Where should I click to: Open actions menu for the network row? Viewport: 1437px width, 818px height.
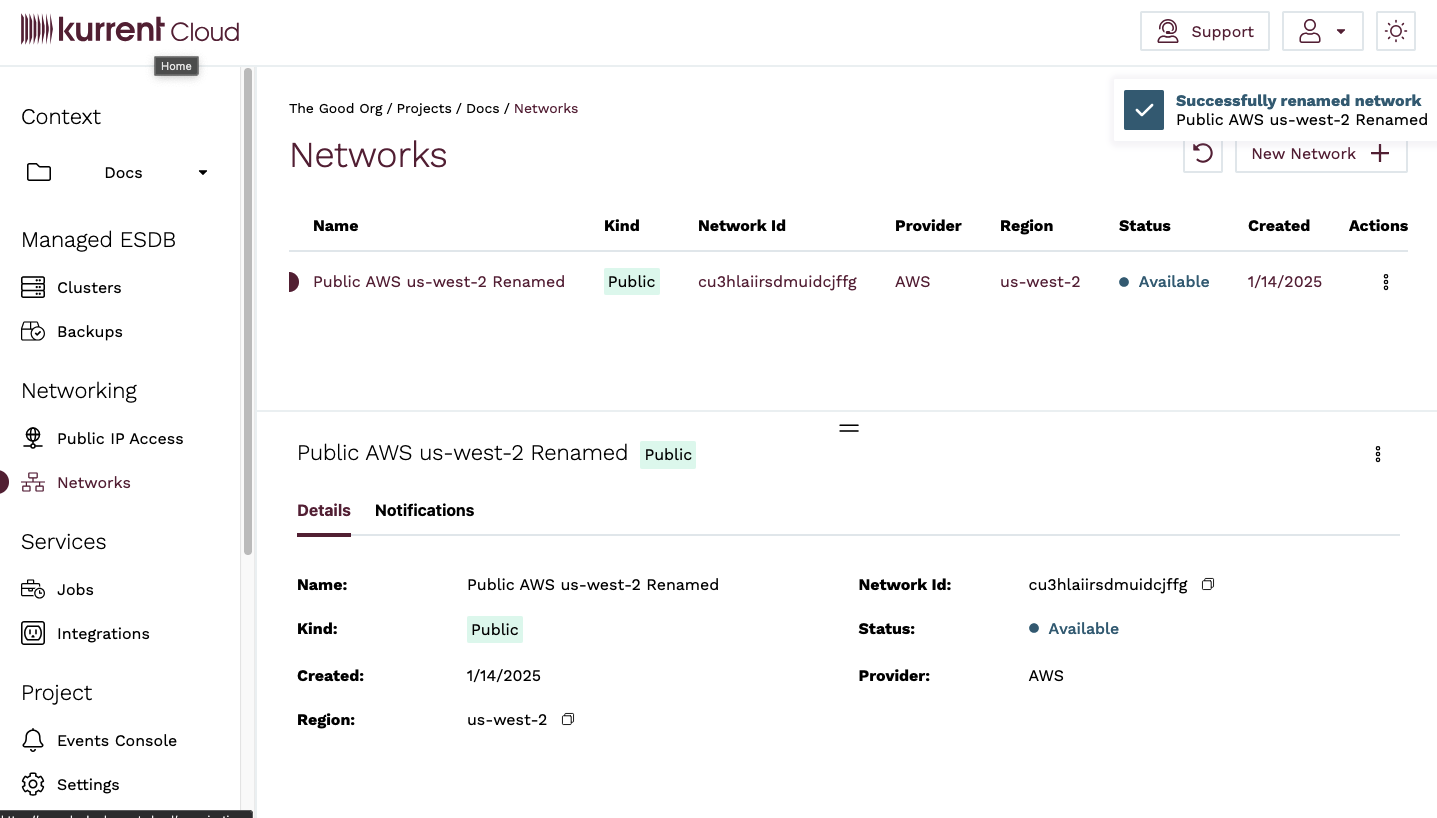point(1385,281)
